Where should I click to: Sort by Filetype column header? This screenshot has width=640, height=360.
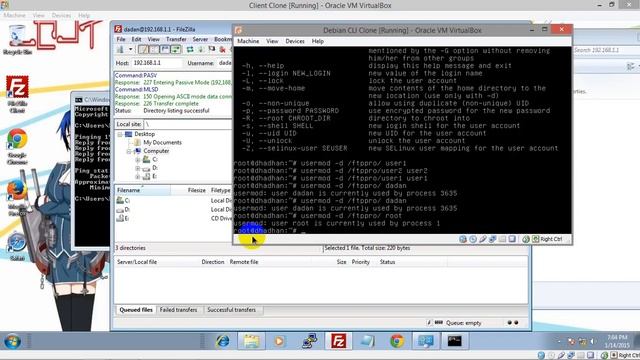click(x=220, y=190)
